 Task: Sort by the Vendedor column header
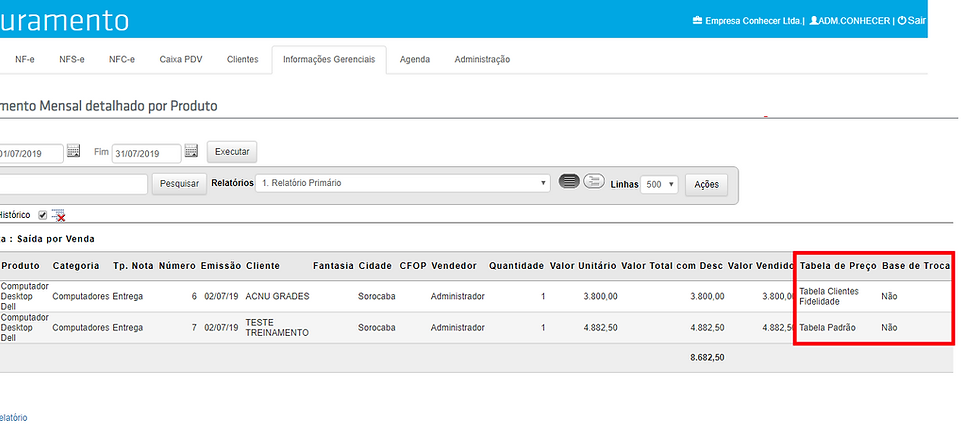point(454,265)
